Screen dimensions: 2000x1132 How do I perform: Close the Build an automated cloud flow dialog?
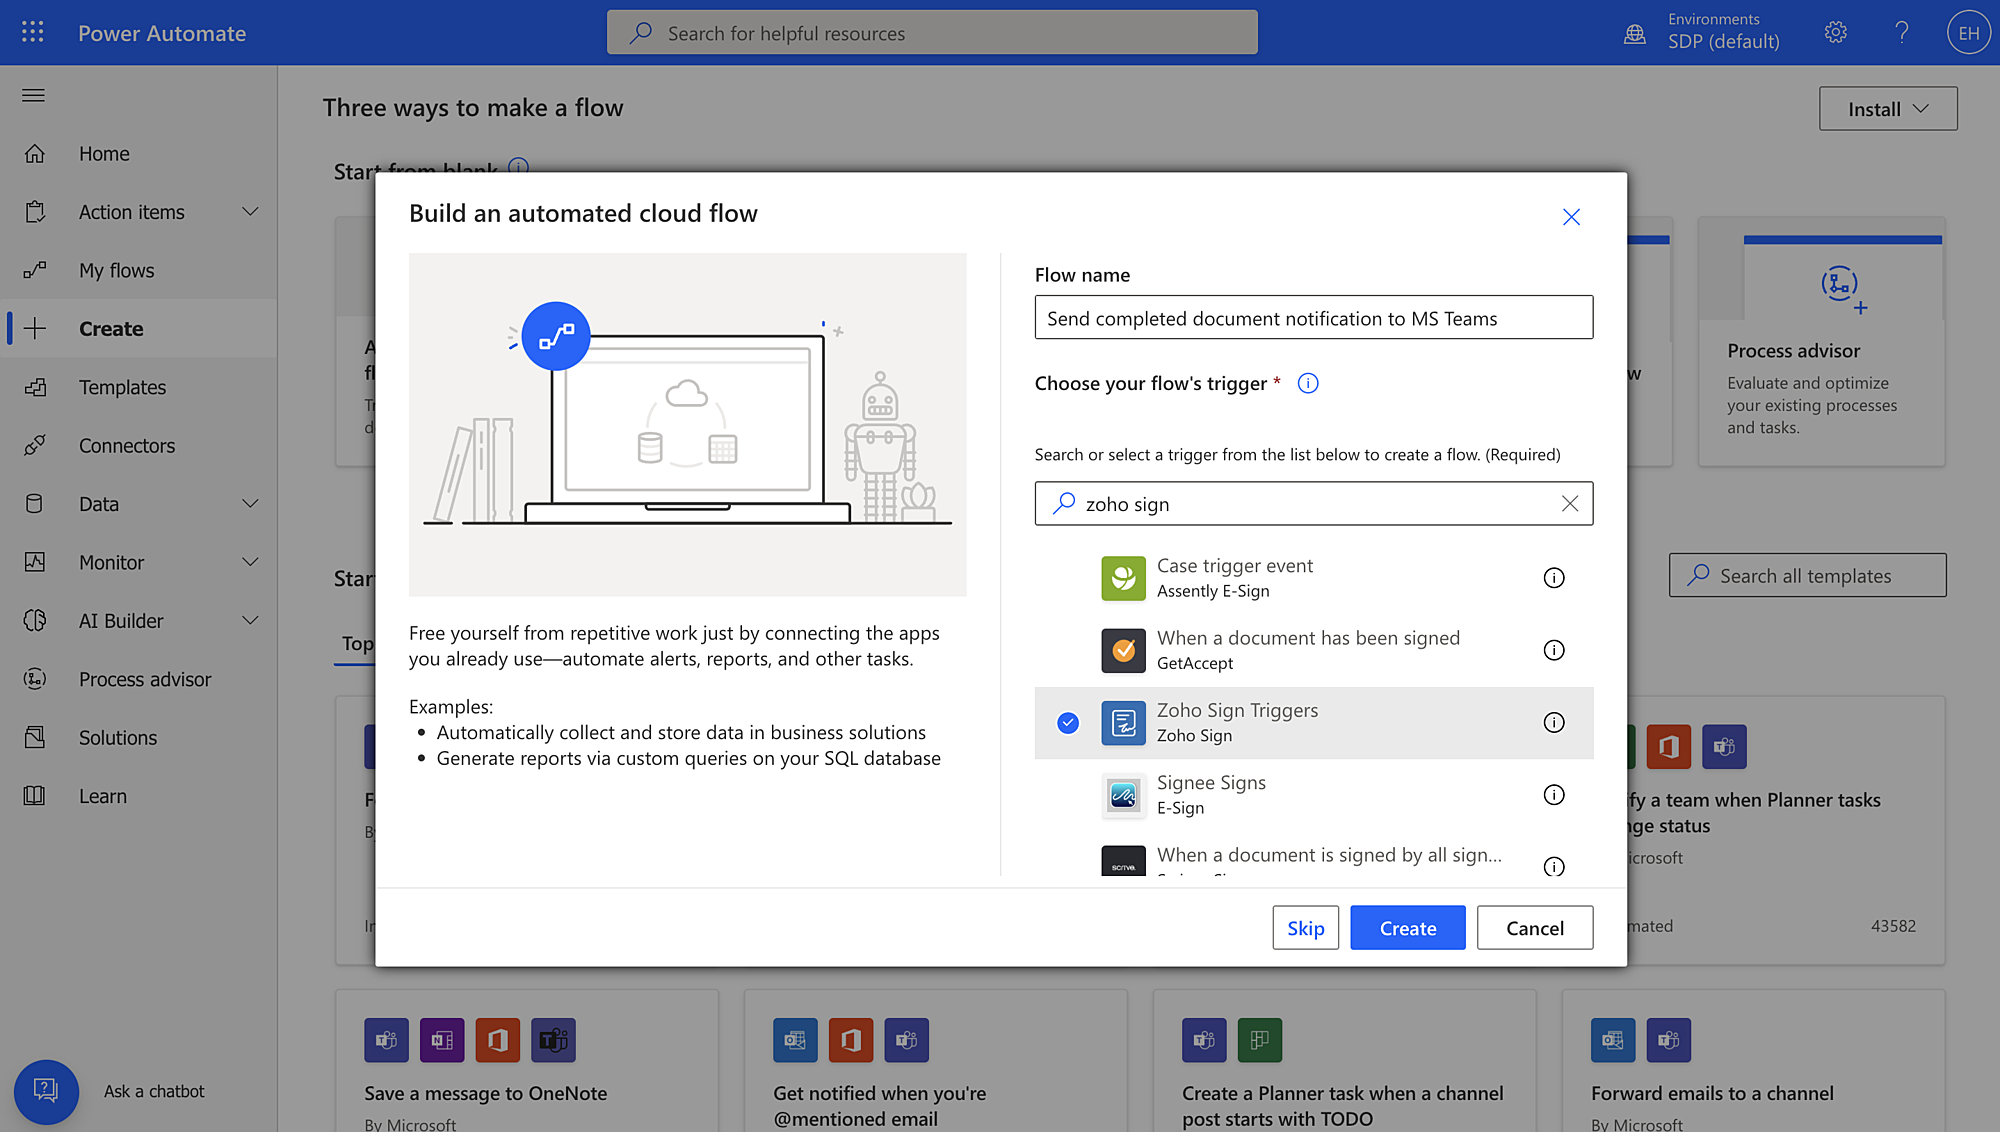[x=1571, y=217]
